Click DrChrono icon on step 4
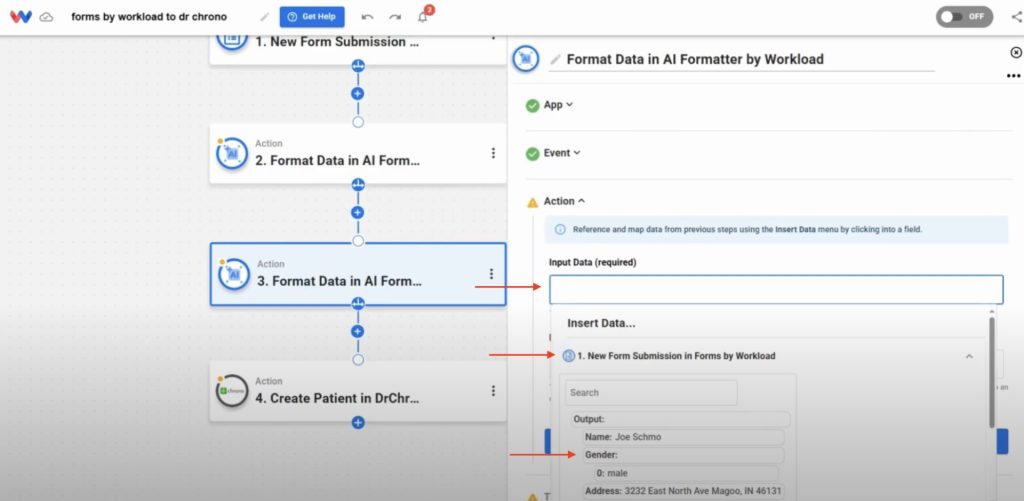This screenshot has width=1024, height=501. click(232, 391)
